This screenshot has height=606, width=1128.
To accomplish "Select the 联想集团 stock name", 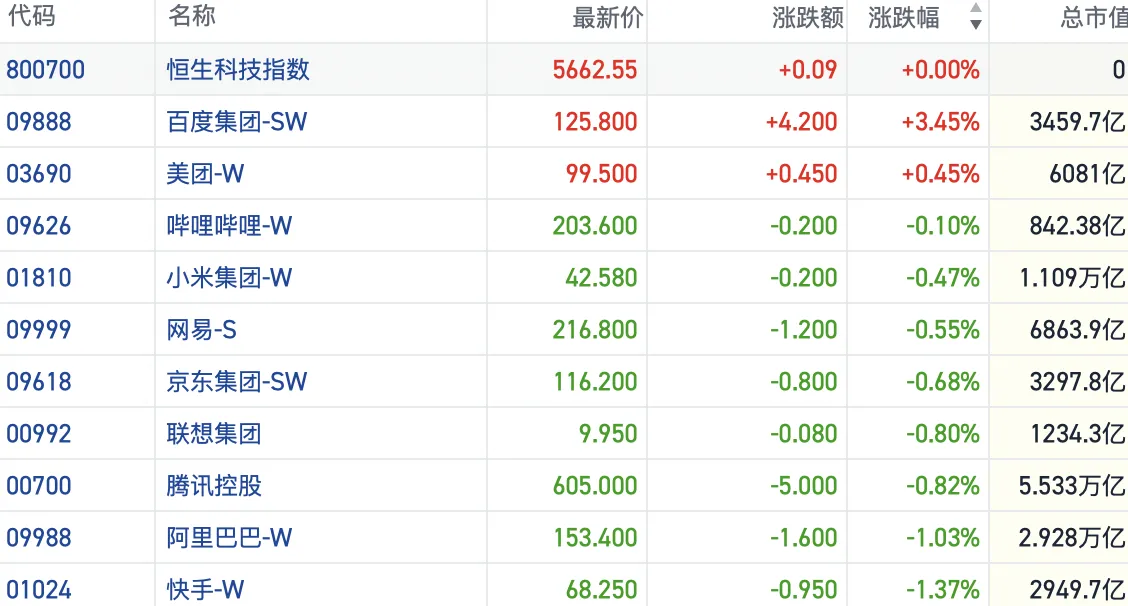I will (214, 434).
